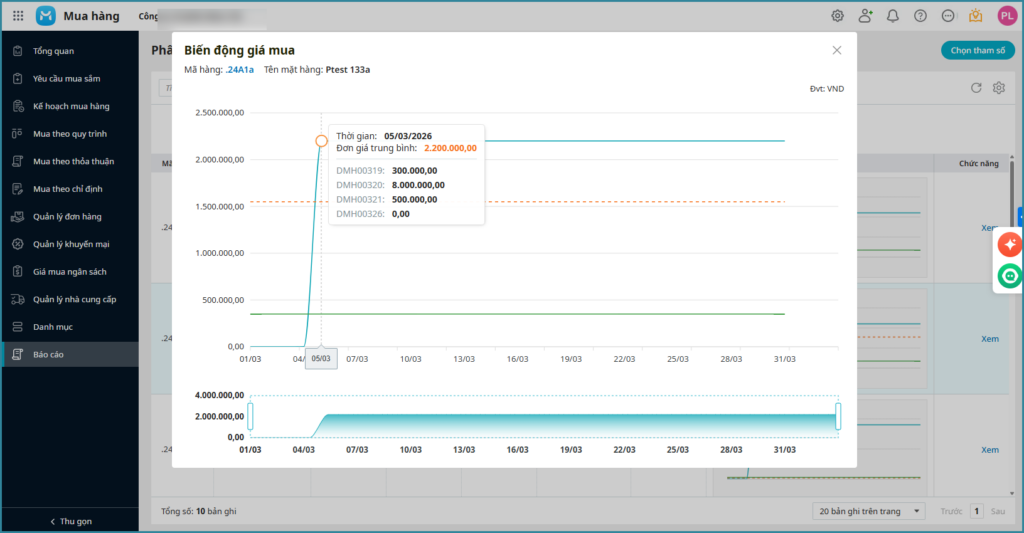Close the Biến động giá mua dialog
This screenshot has width=1024, height=533.
point(837,50)
